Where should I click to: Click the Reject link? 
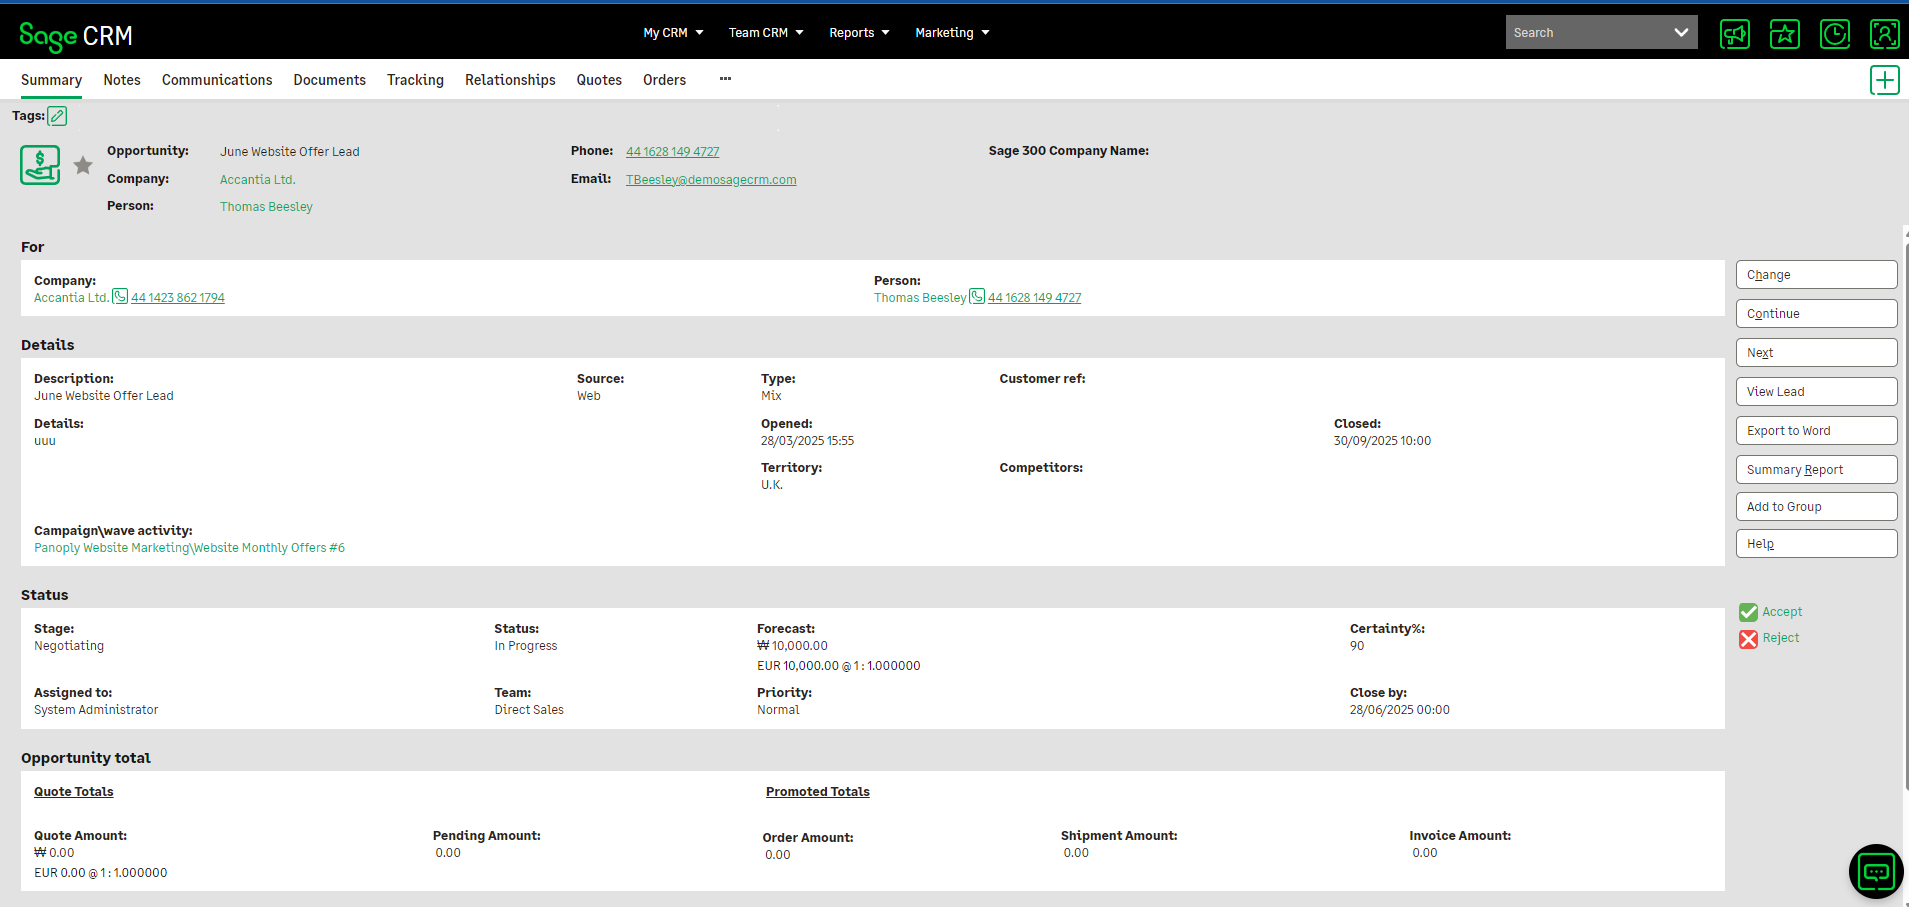[1780, 638]
